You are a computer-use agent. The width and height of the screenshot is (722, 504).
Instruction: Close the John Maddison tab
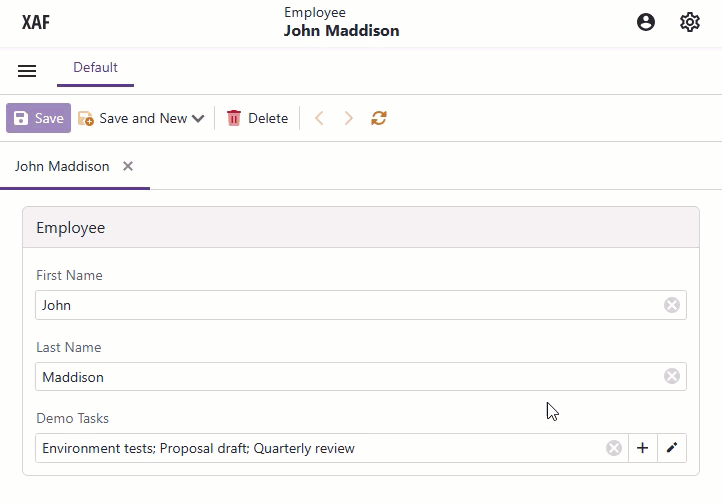coord(128,166)
